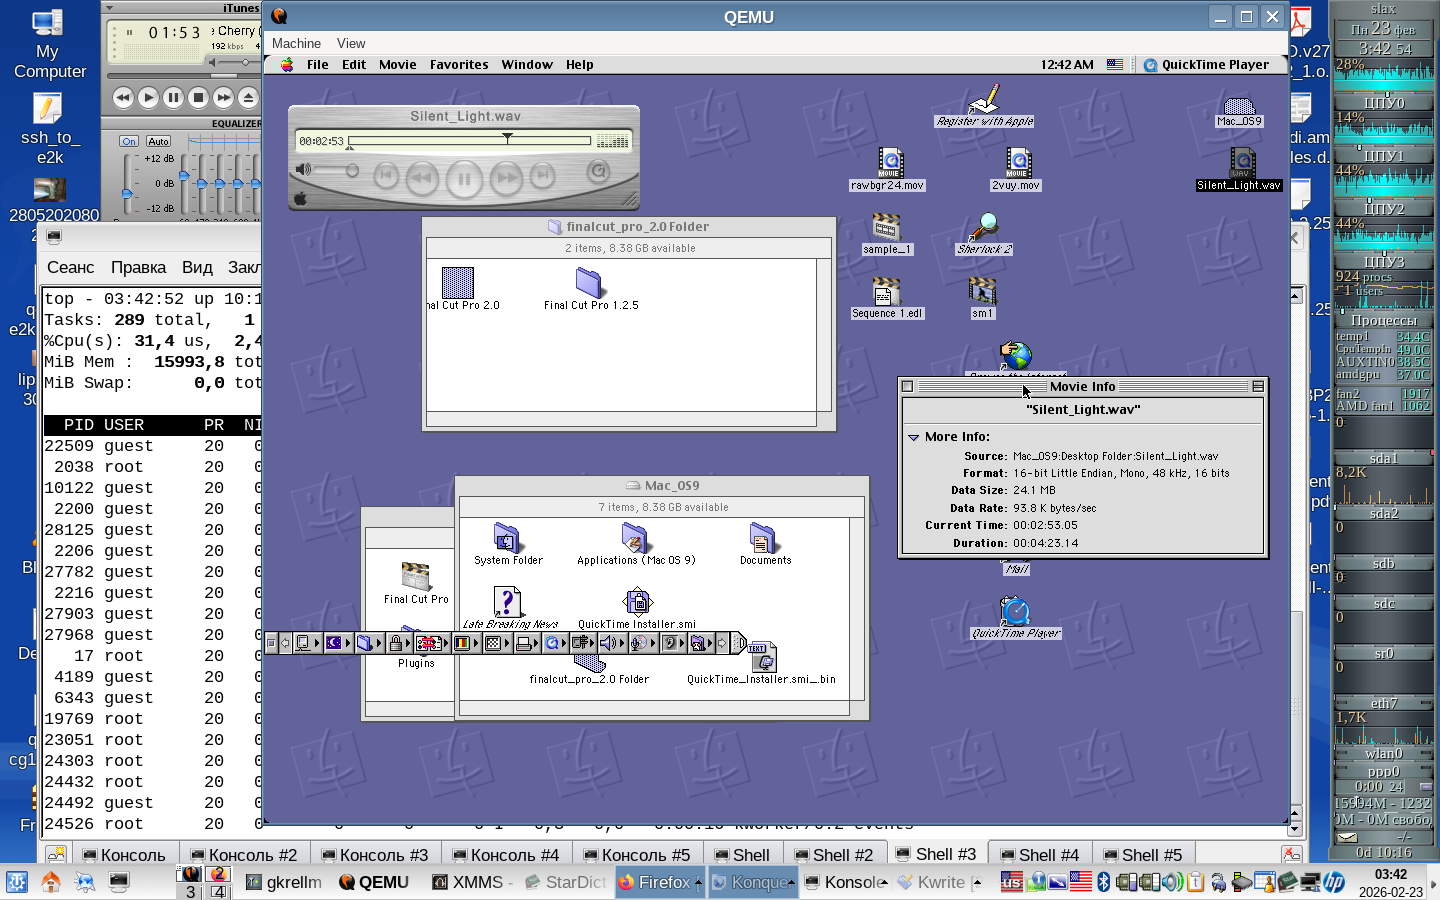
Task: Open the QuickTime Player application menu
Action: [x=1206, y=65]
